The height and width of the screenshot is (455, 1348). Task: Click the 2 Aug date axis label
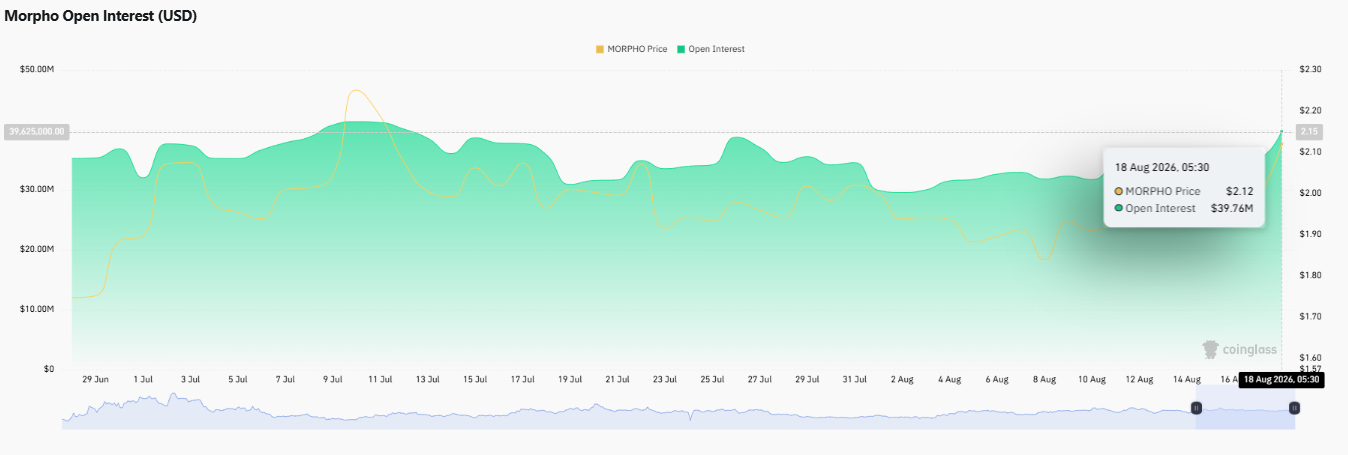(901, 380)
